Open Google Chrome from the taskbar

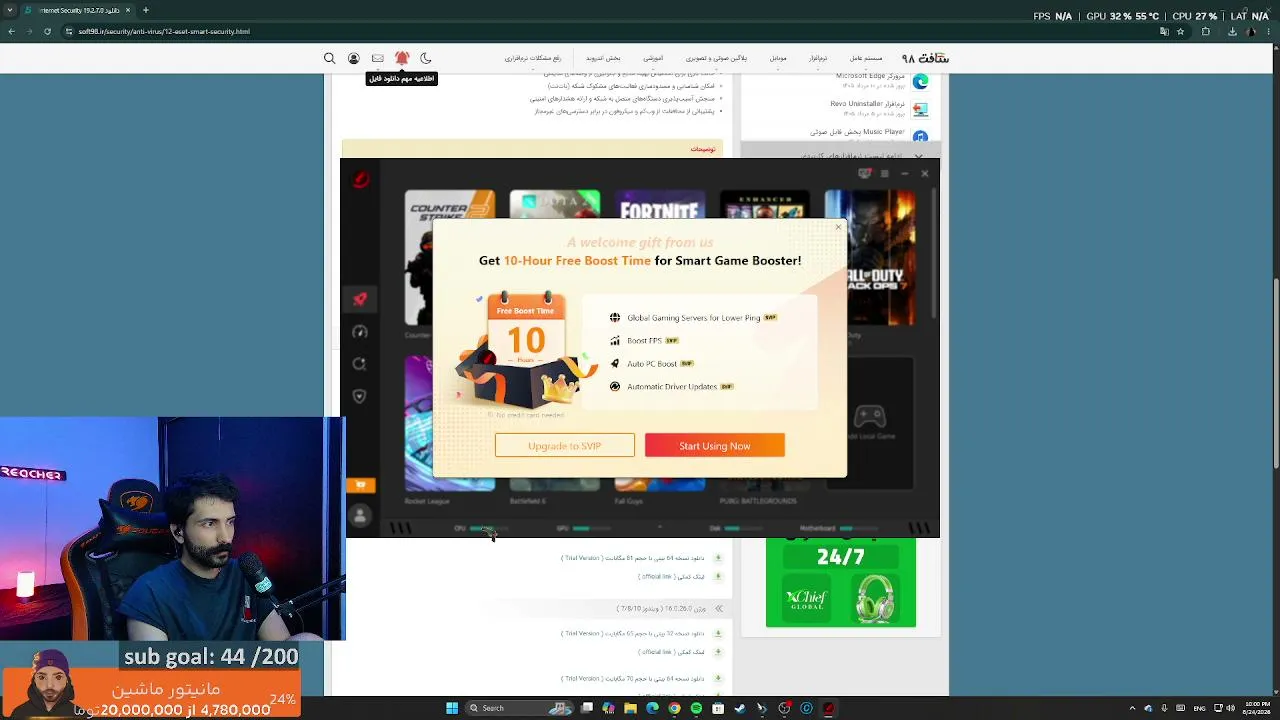click(675, 708)
